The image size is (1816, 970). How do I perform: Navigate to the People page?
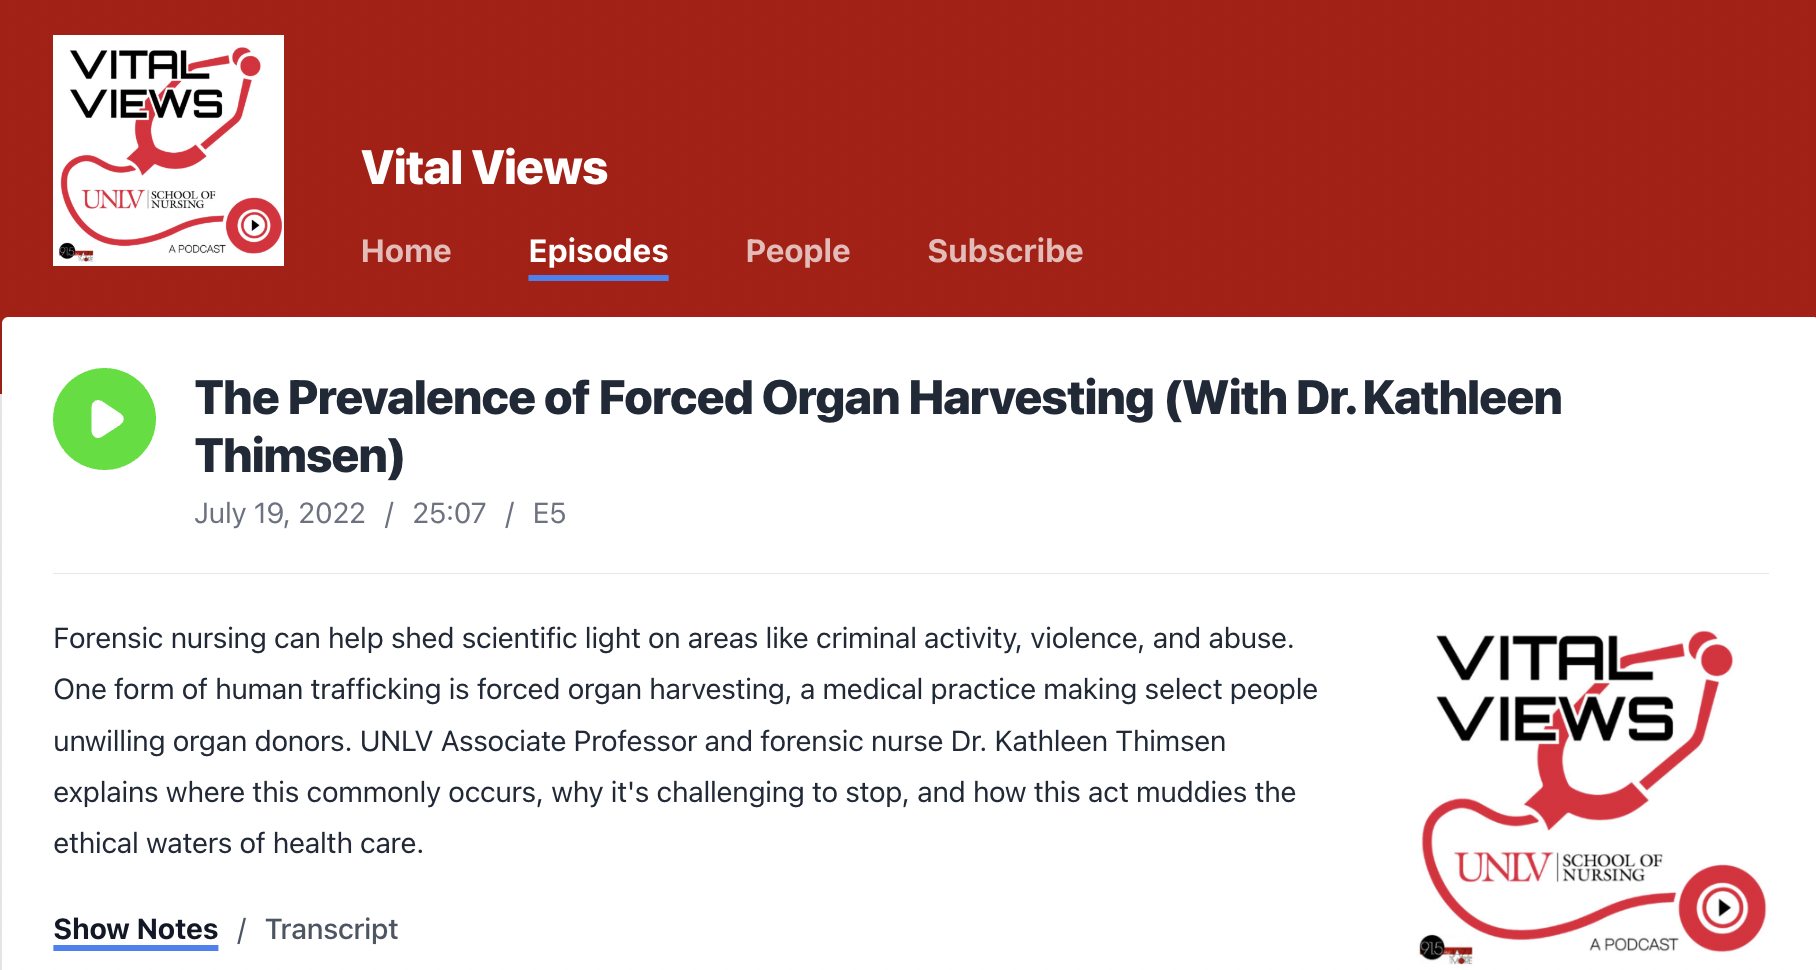(x=797, y=251)
